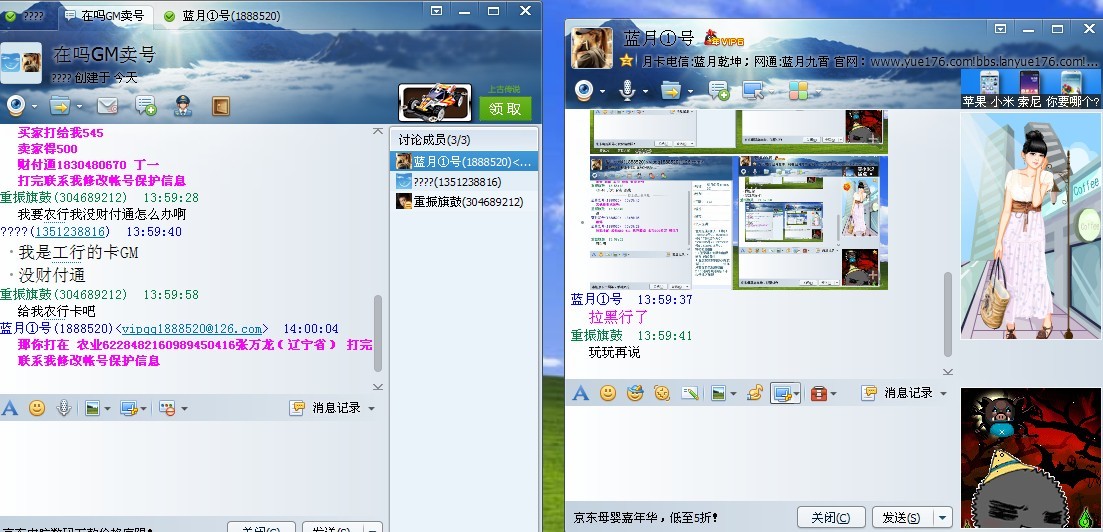This screenshot has height=532, width=1103.
Task: Click 蓝月①号 chat scrollbar thumb
Action: click(948, 317)
